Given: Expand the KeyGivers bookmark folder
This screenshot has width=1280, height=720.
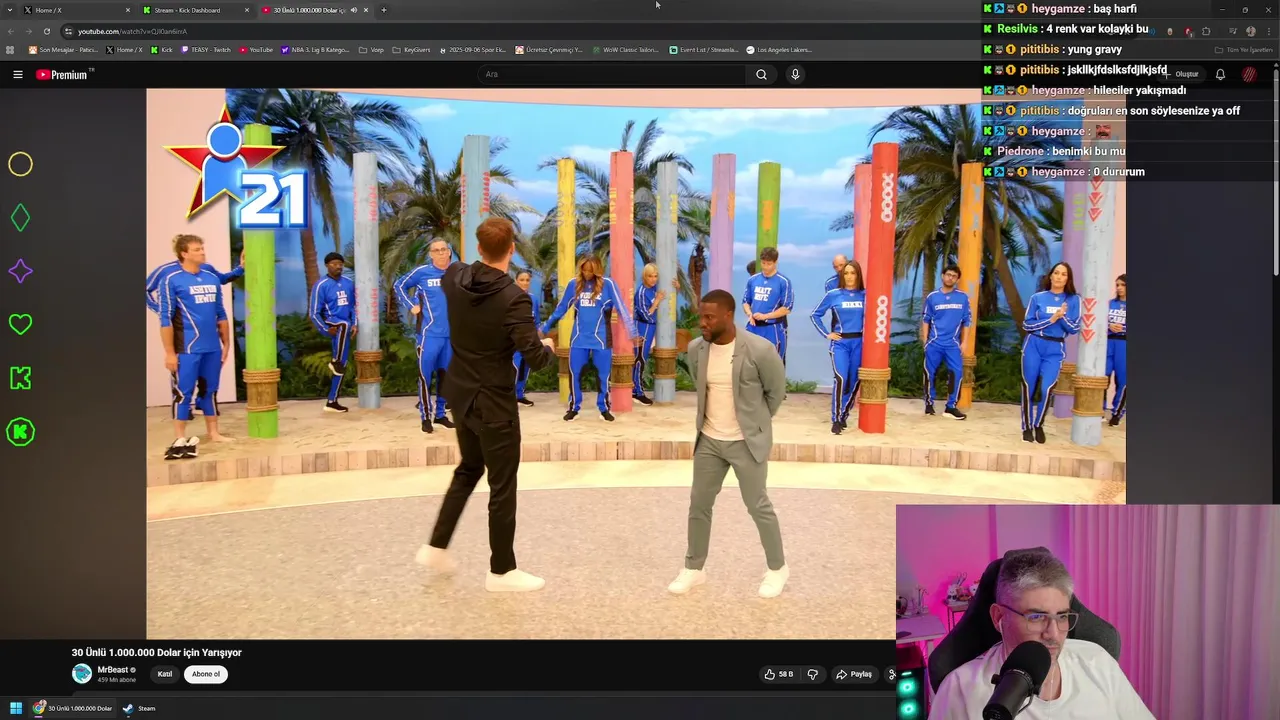Looking at the screenshot, I should click(x=411, y=50).
